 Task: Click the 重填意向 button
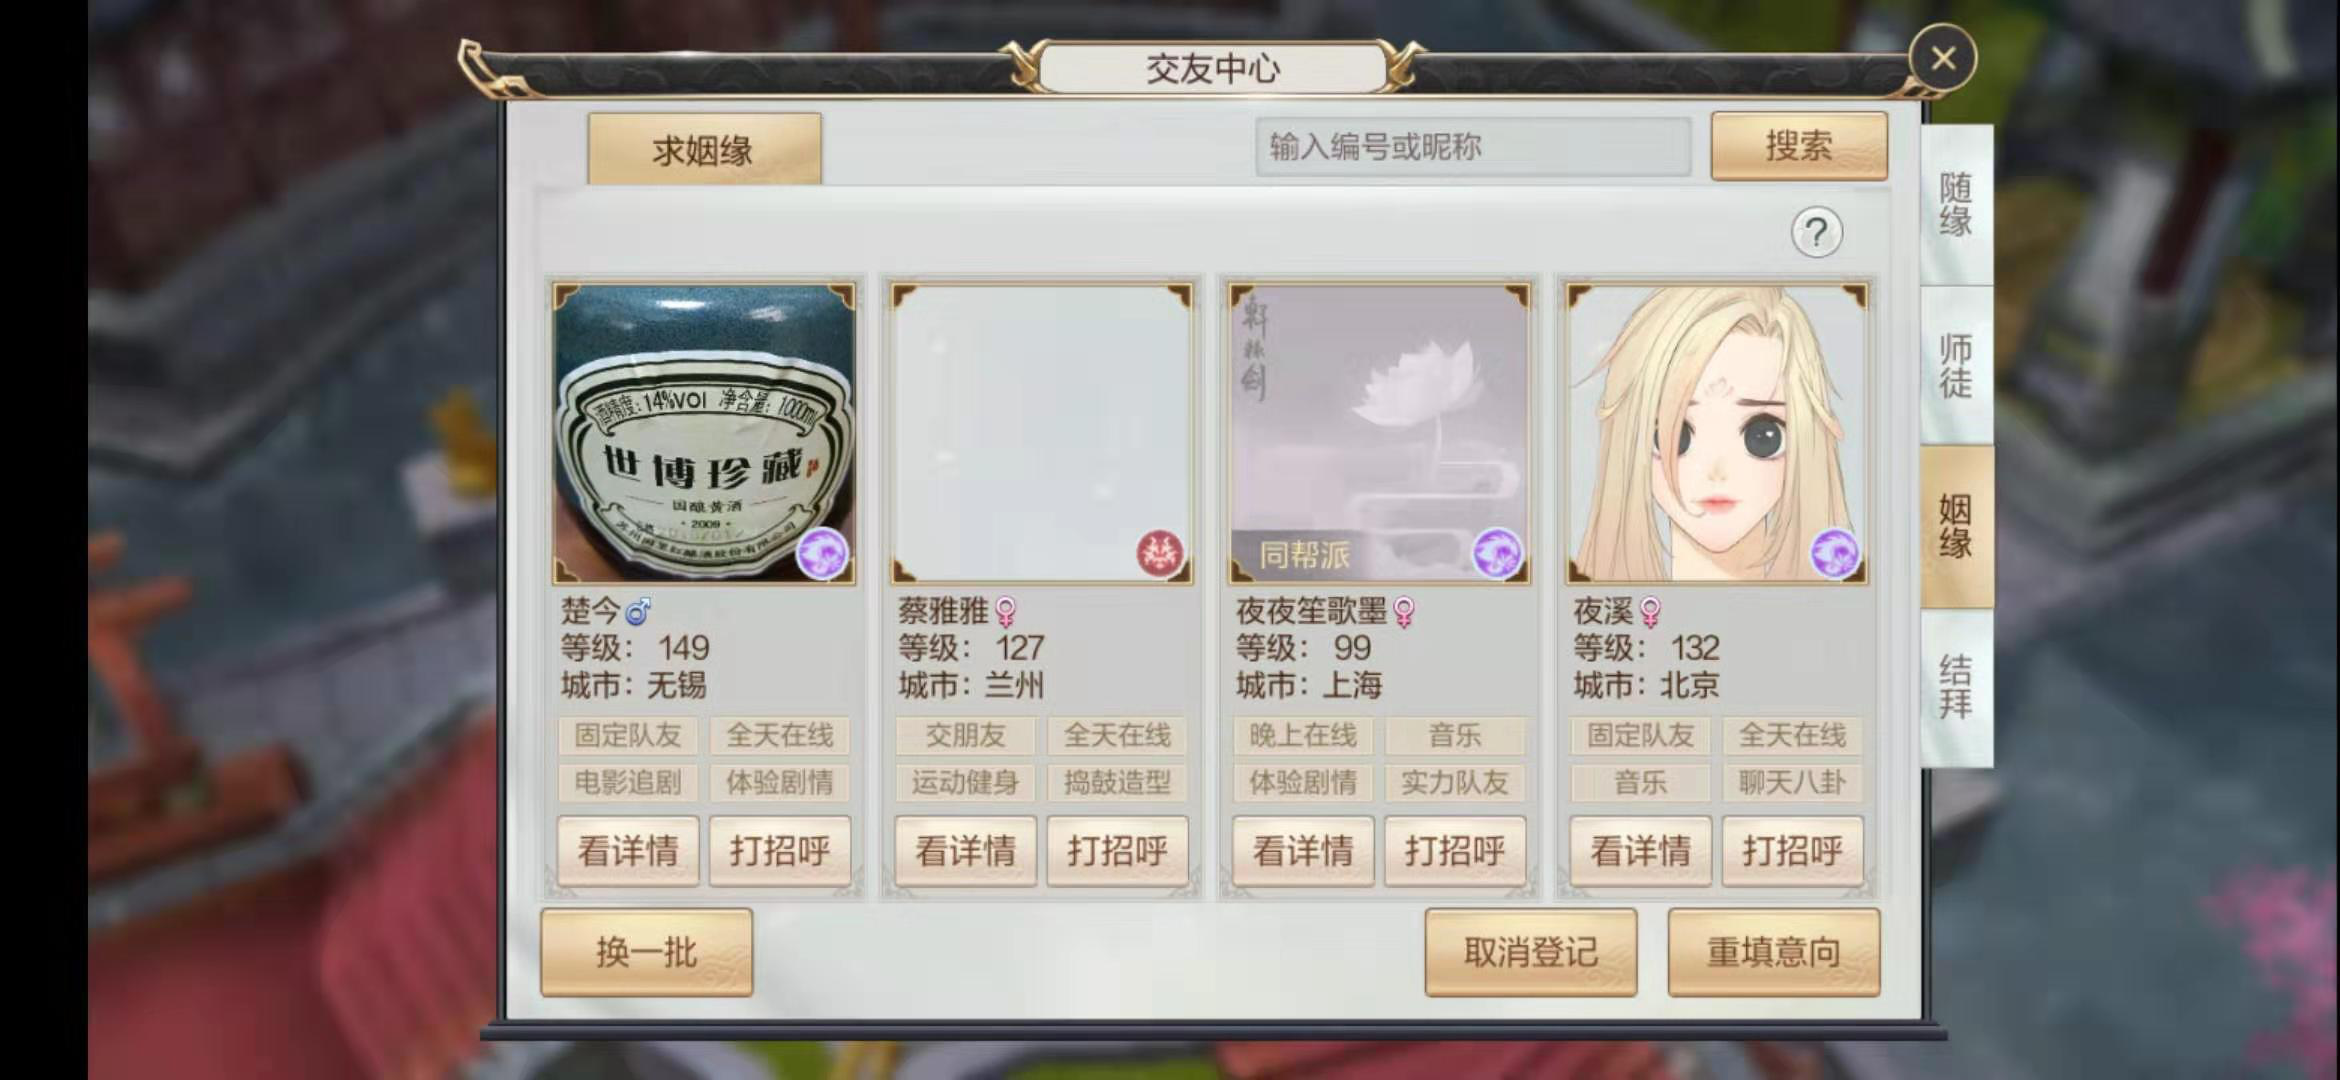[1773, 952]
